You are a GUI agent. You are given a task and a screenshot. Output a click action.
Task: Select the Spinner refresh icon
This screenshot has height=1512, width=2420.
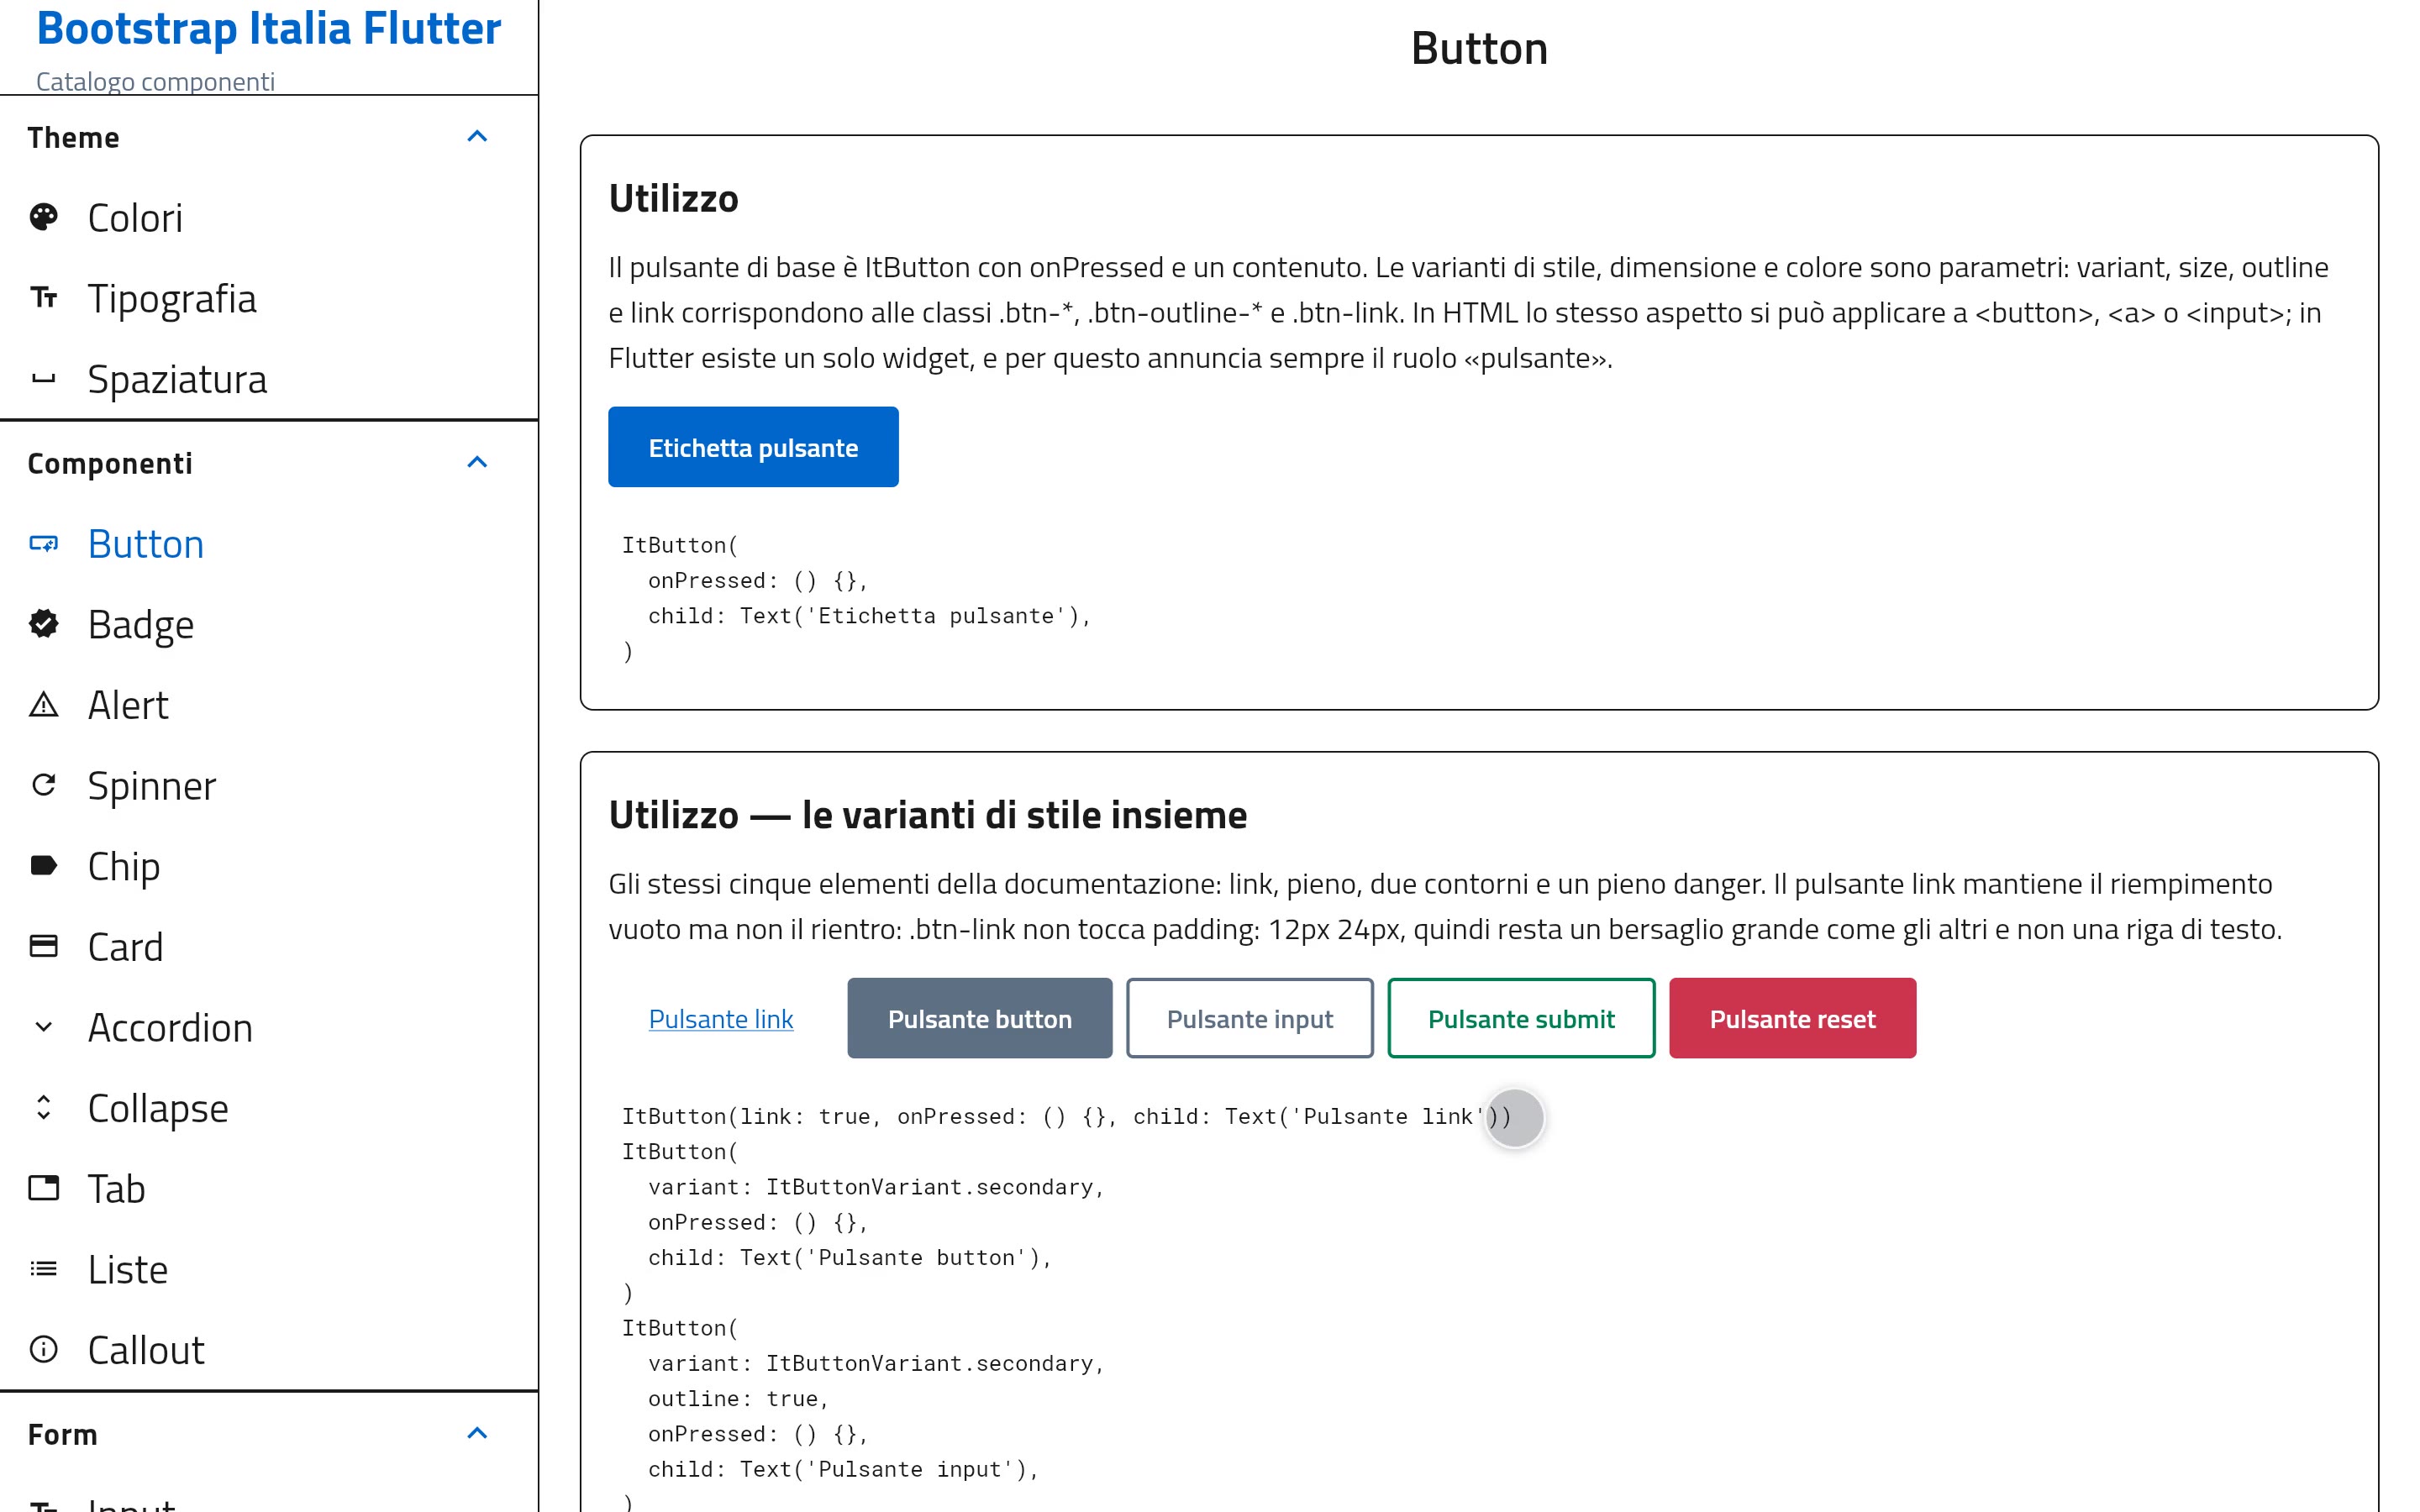(x=43, y=785)
